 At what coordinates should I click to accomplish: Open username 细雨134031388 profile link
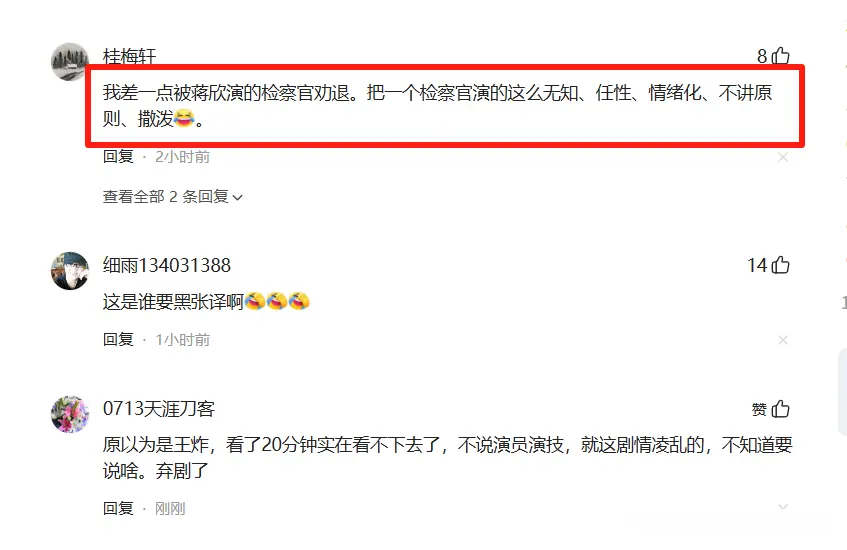pyautogui.click(x=167, y=265)
